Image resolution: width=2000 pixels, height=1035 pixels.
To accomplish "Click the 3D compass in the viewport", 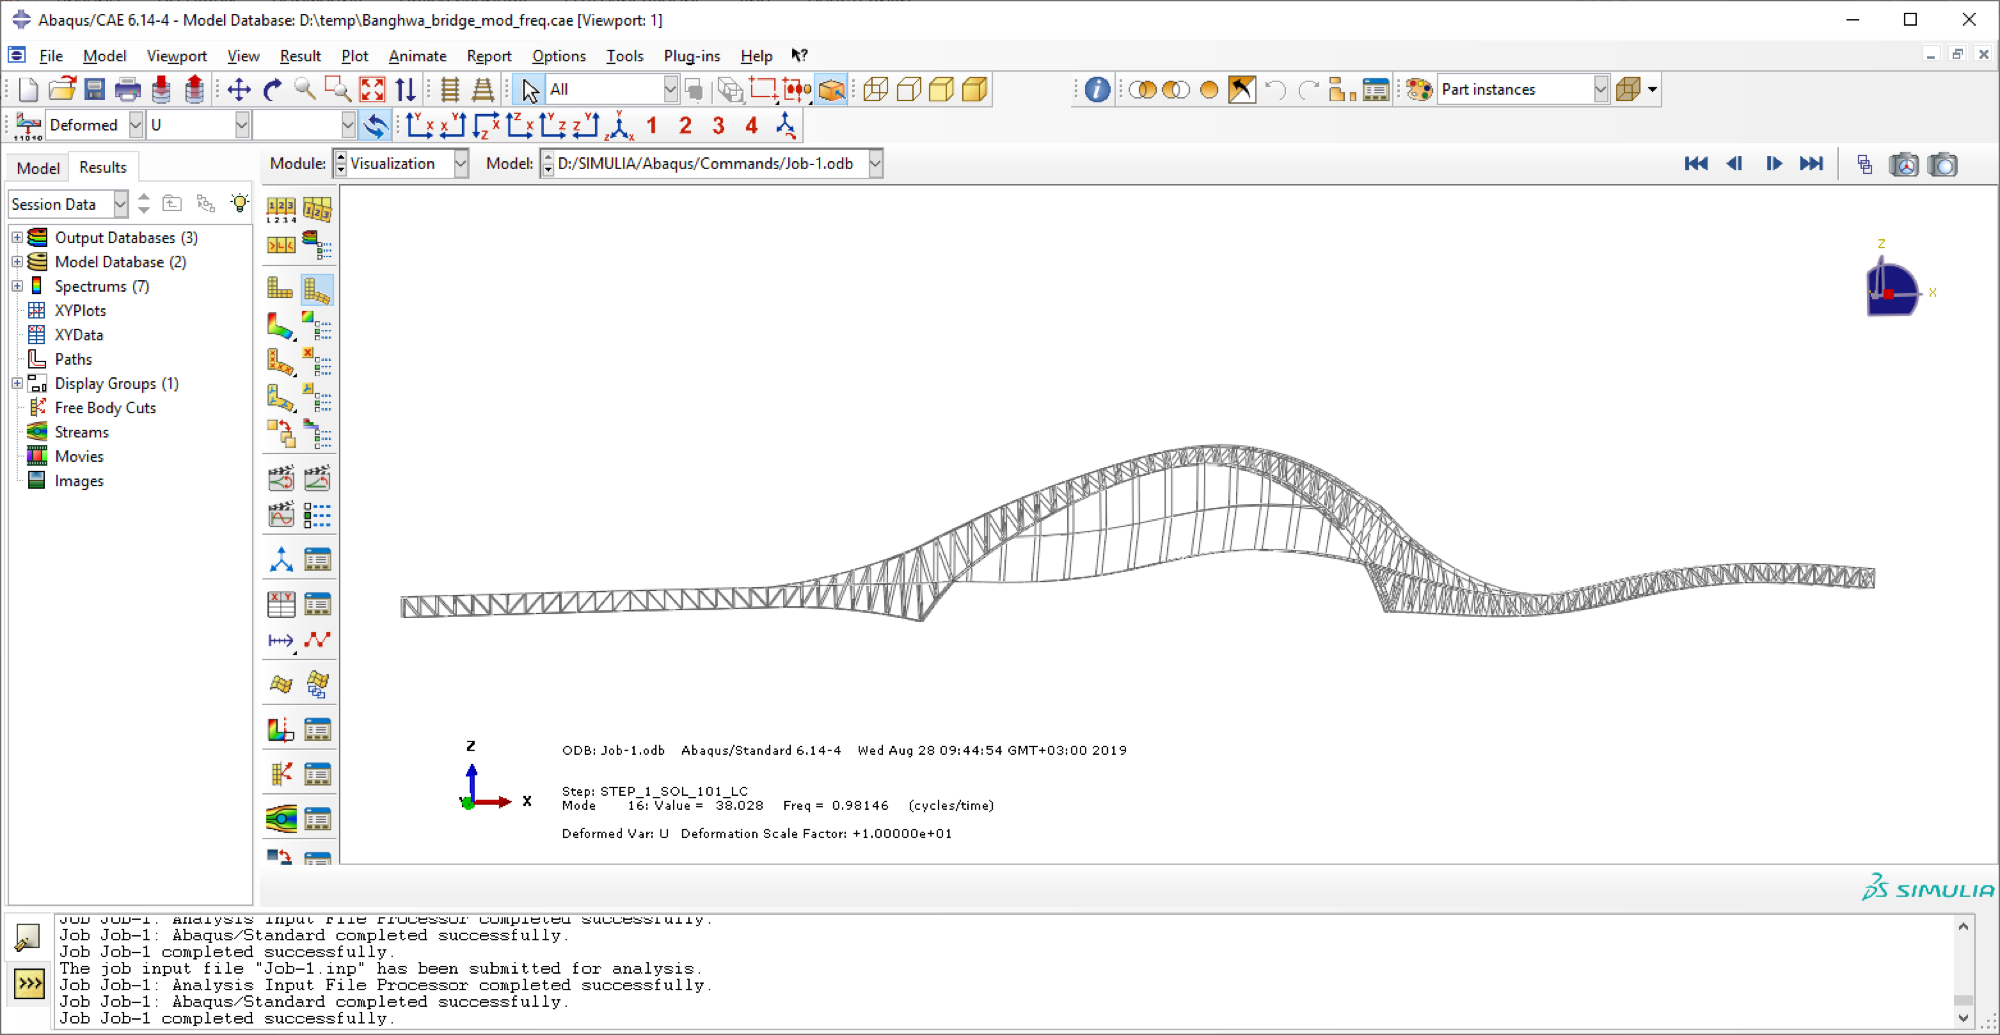I will (x=1893, y=290).
